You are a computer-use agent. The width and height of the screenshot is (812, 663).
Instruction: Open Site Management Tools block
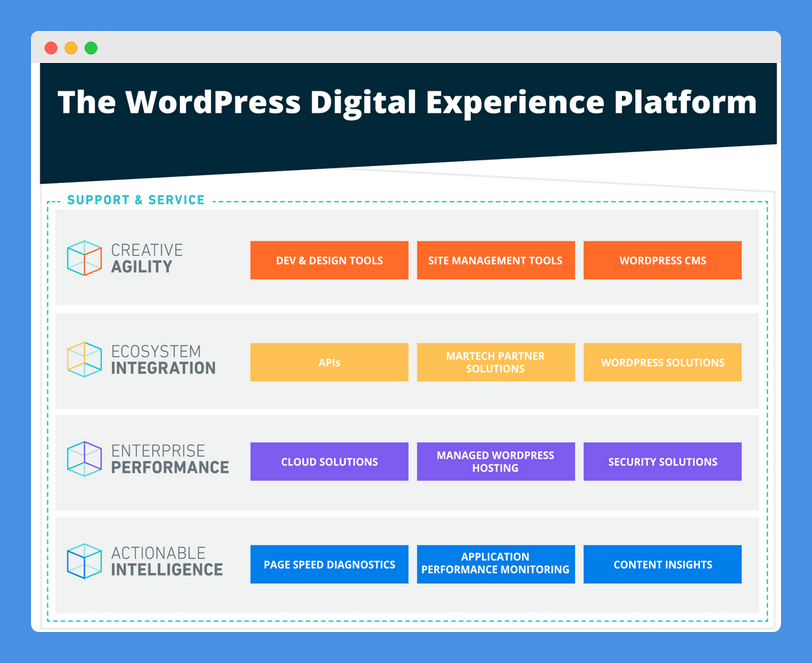click(x=496, y=260)
